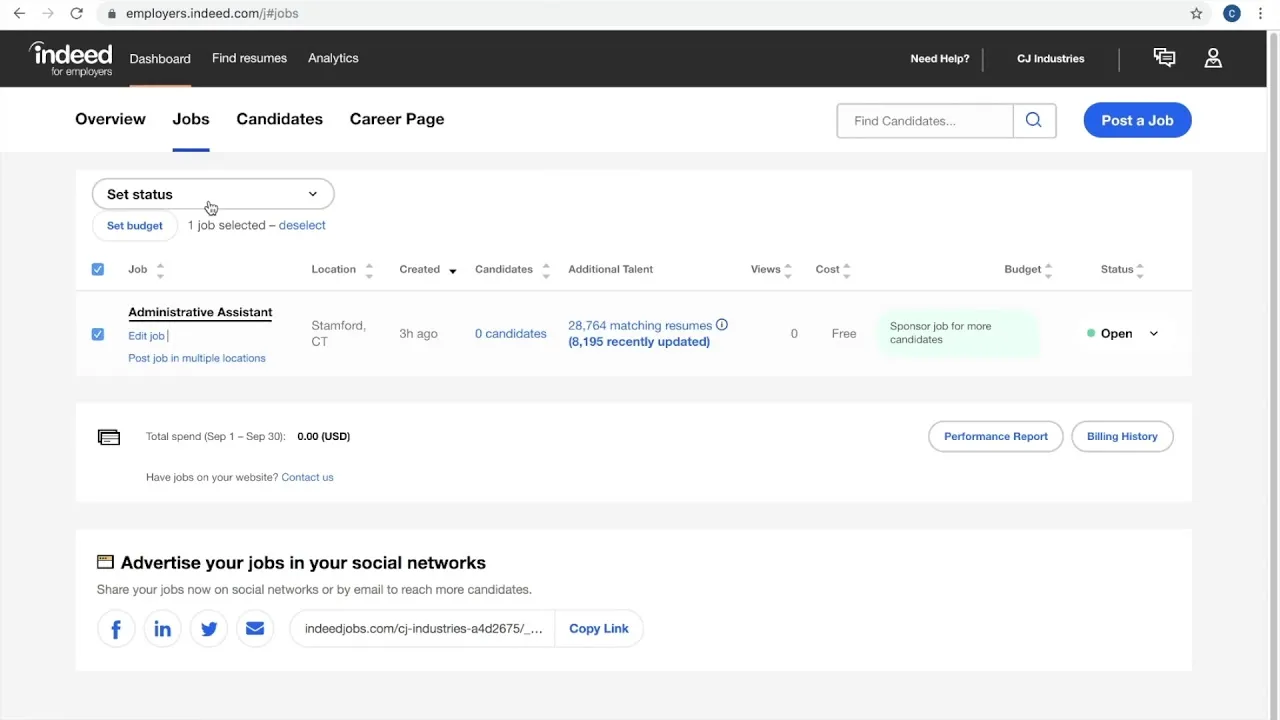This screenshot has width=1280, height=720.
Task: Open the Career Page tab
Action: (x=397, y=119)
